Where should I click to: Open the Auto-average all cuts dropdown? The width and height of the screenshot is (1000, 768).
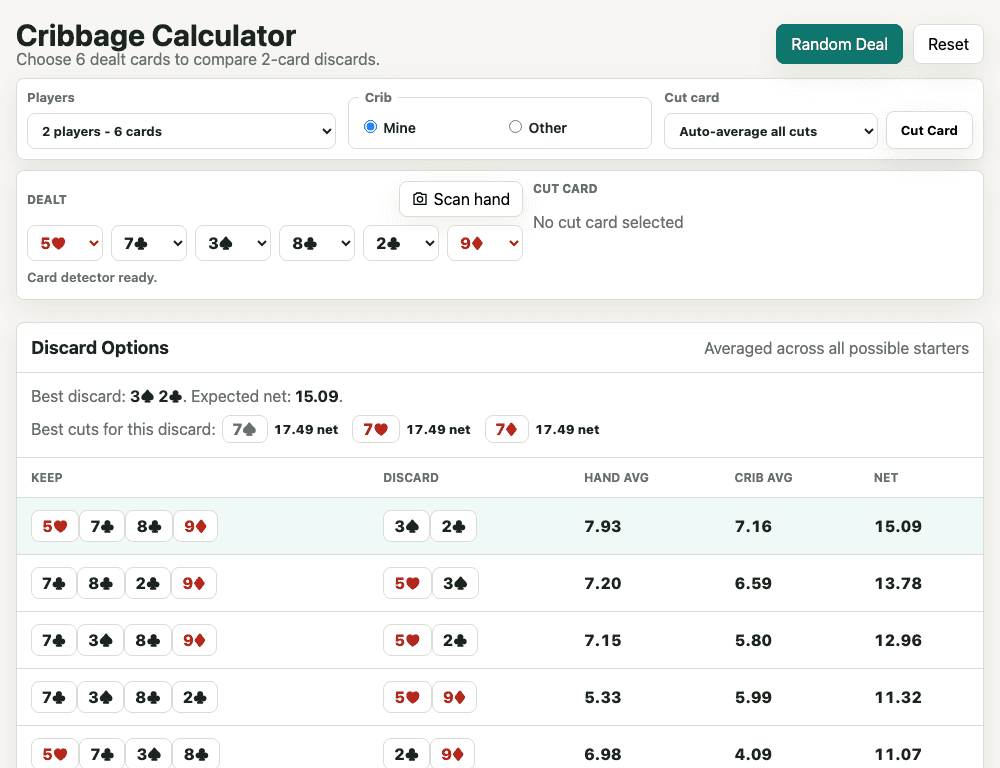tap(770, 131)
